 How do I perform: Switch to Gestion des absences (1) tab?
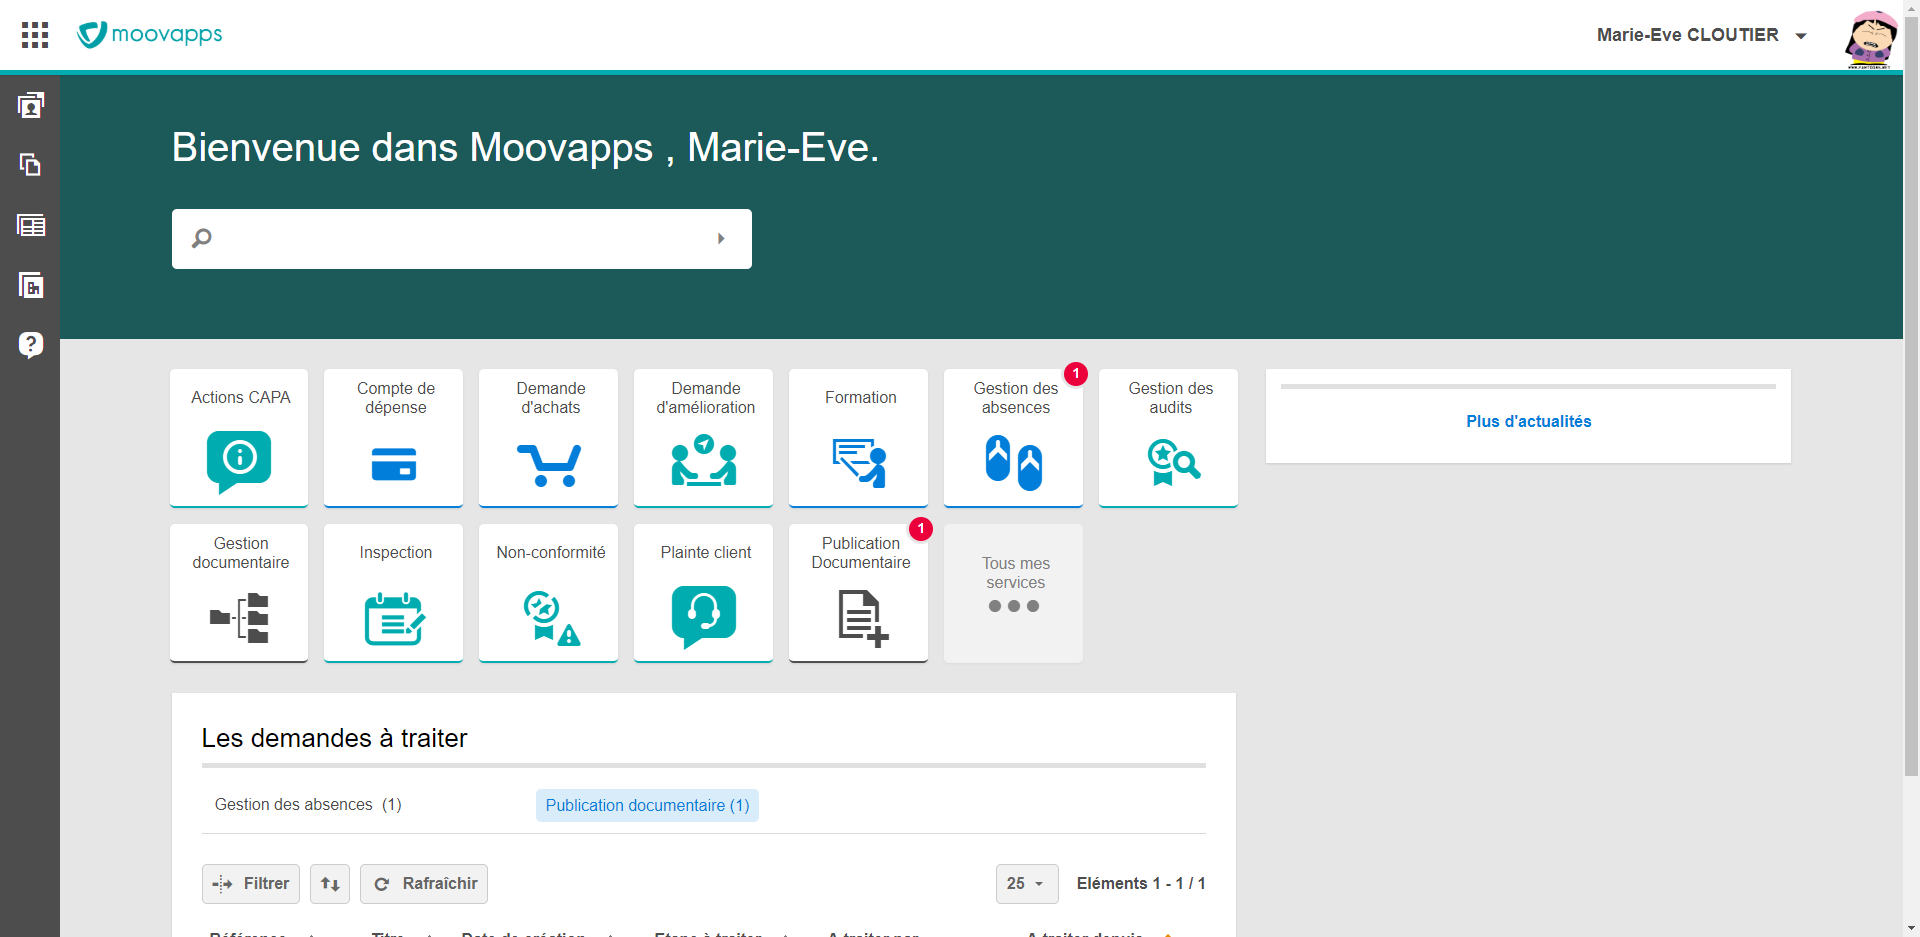pos(308,805)
